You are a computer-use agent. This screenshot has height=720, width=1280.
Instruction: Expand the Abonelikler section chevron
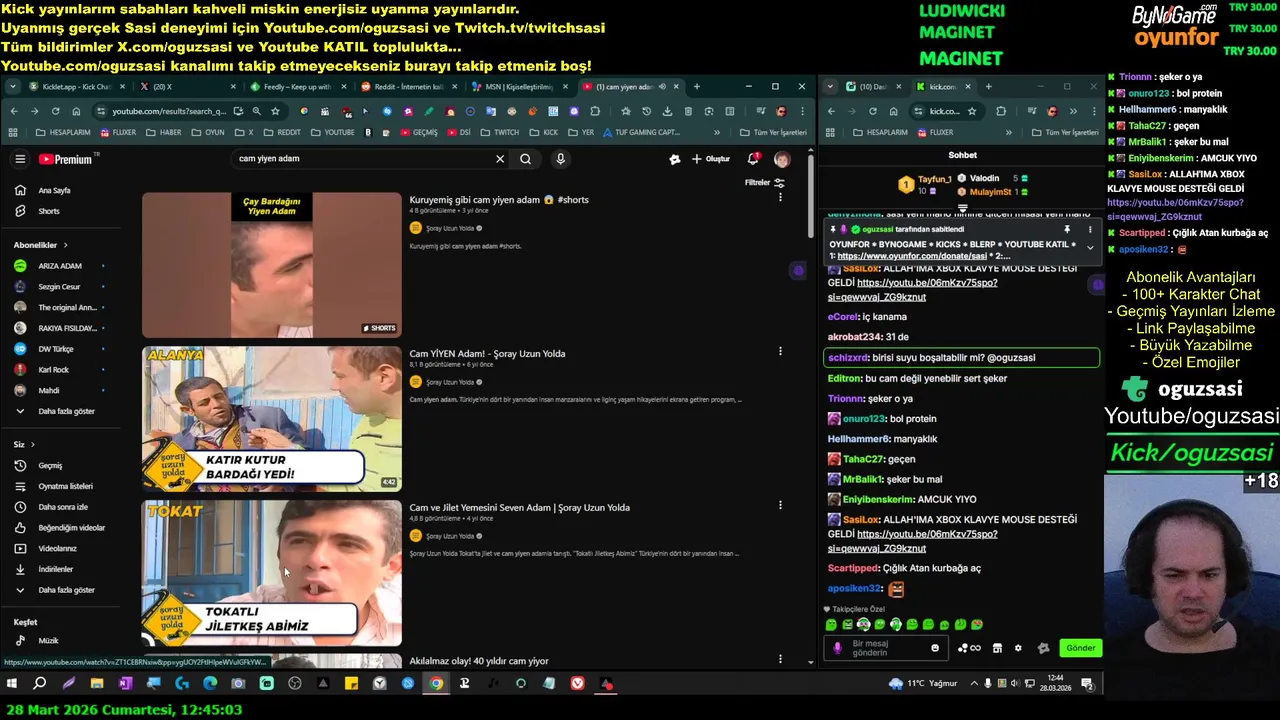point(66,245)
